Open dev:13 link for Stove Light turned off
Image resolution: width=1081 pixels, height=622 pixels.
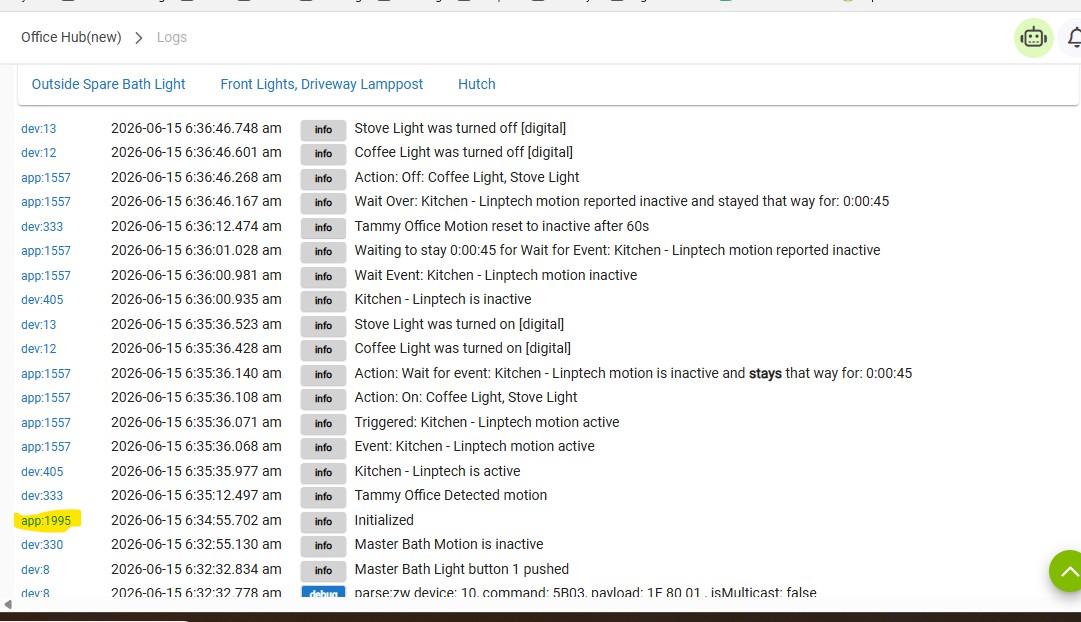[39, 129]
